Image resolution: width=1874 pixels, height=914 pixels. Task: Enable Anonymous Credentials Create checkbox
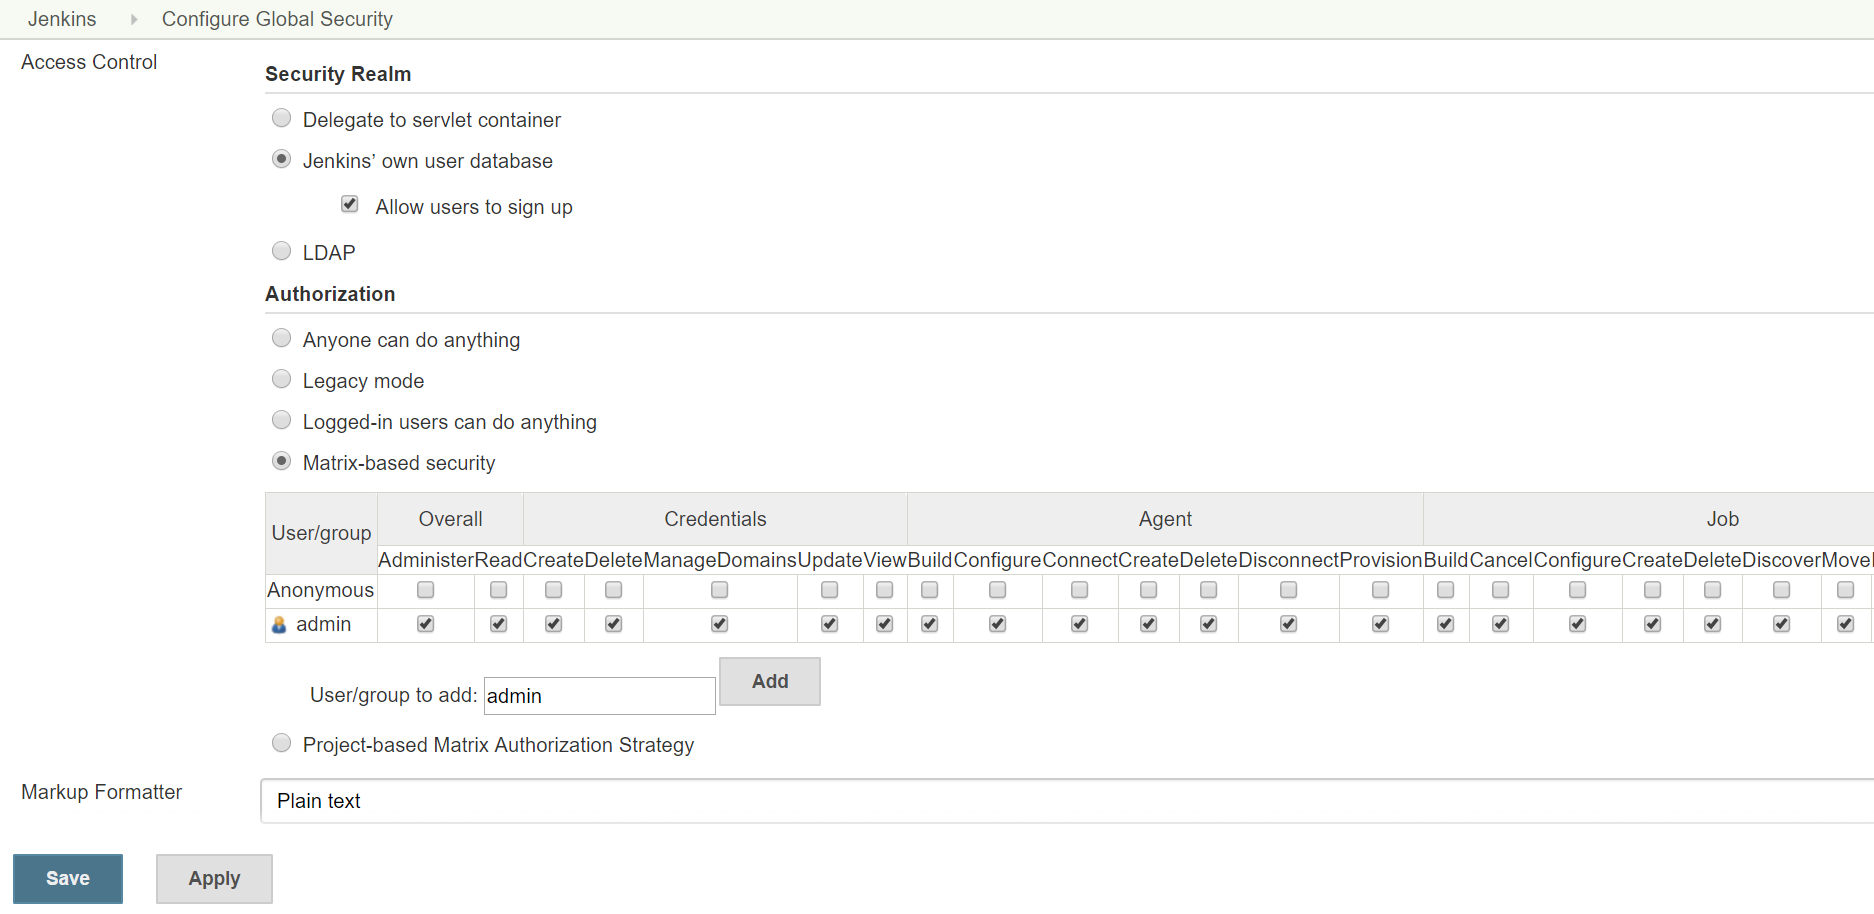coord(554,590)
